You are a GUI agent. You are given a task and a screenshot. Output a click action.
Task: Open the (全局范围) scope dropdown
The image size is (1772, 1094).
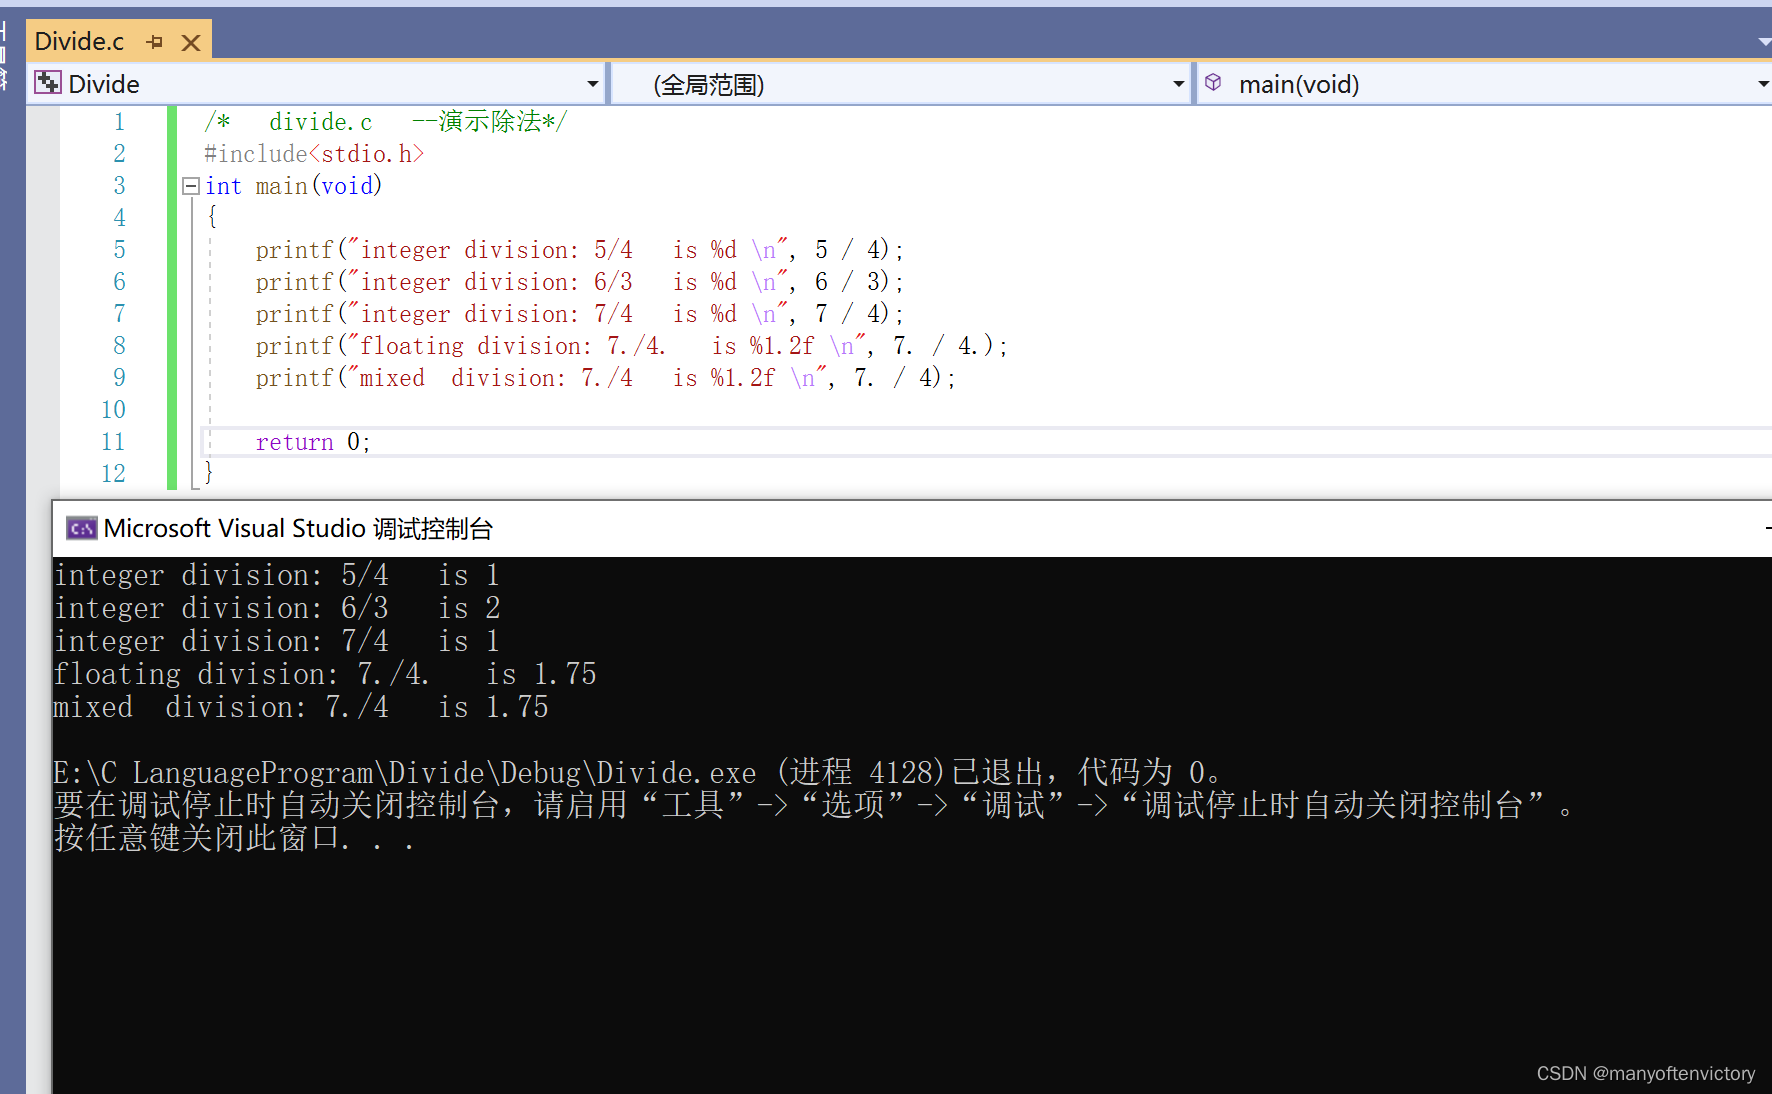(x=1177, y=83)
